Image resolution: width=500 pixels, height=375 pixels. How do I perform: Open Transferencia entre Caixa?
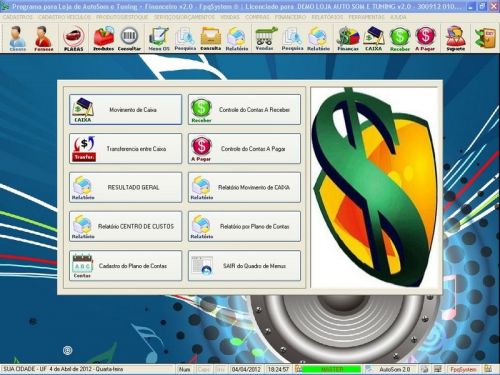(126, 149)
